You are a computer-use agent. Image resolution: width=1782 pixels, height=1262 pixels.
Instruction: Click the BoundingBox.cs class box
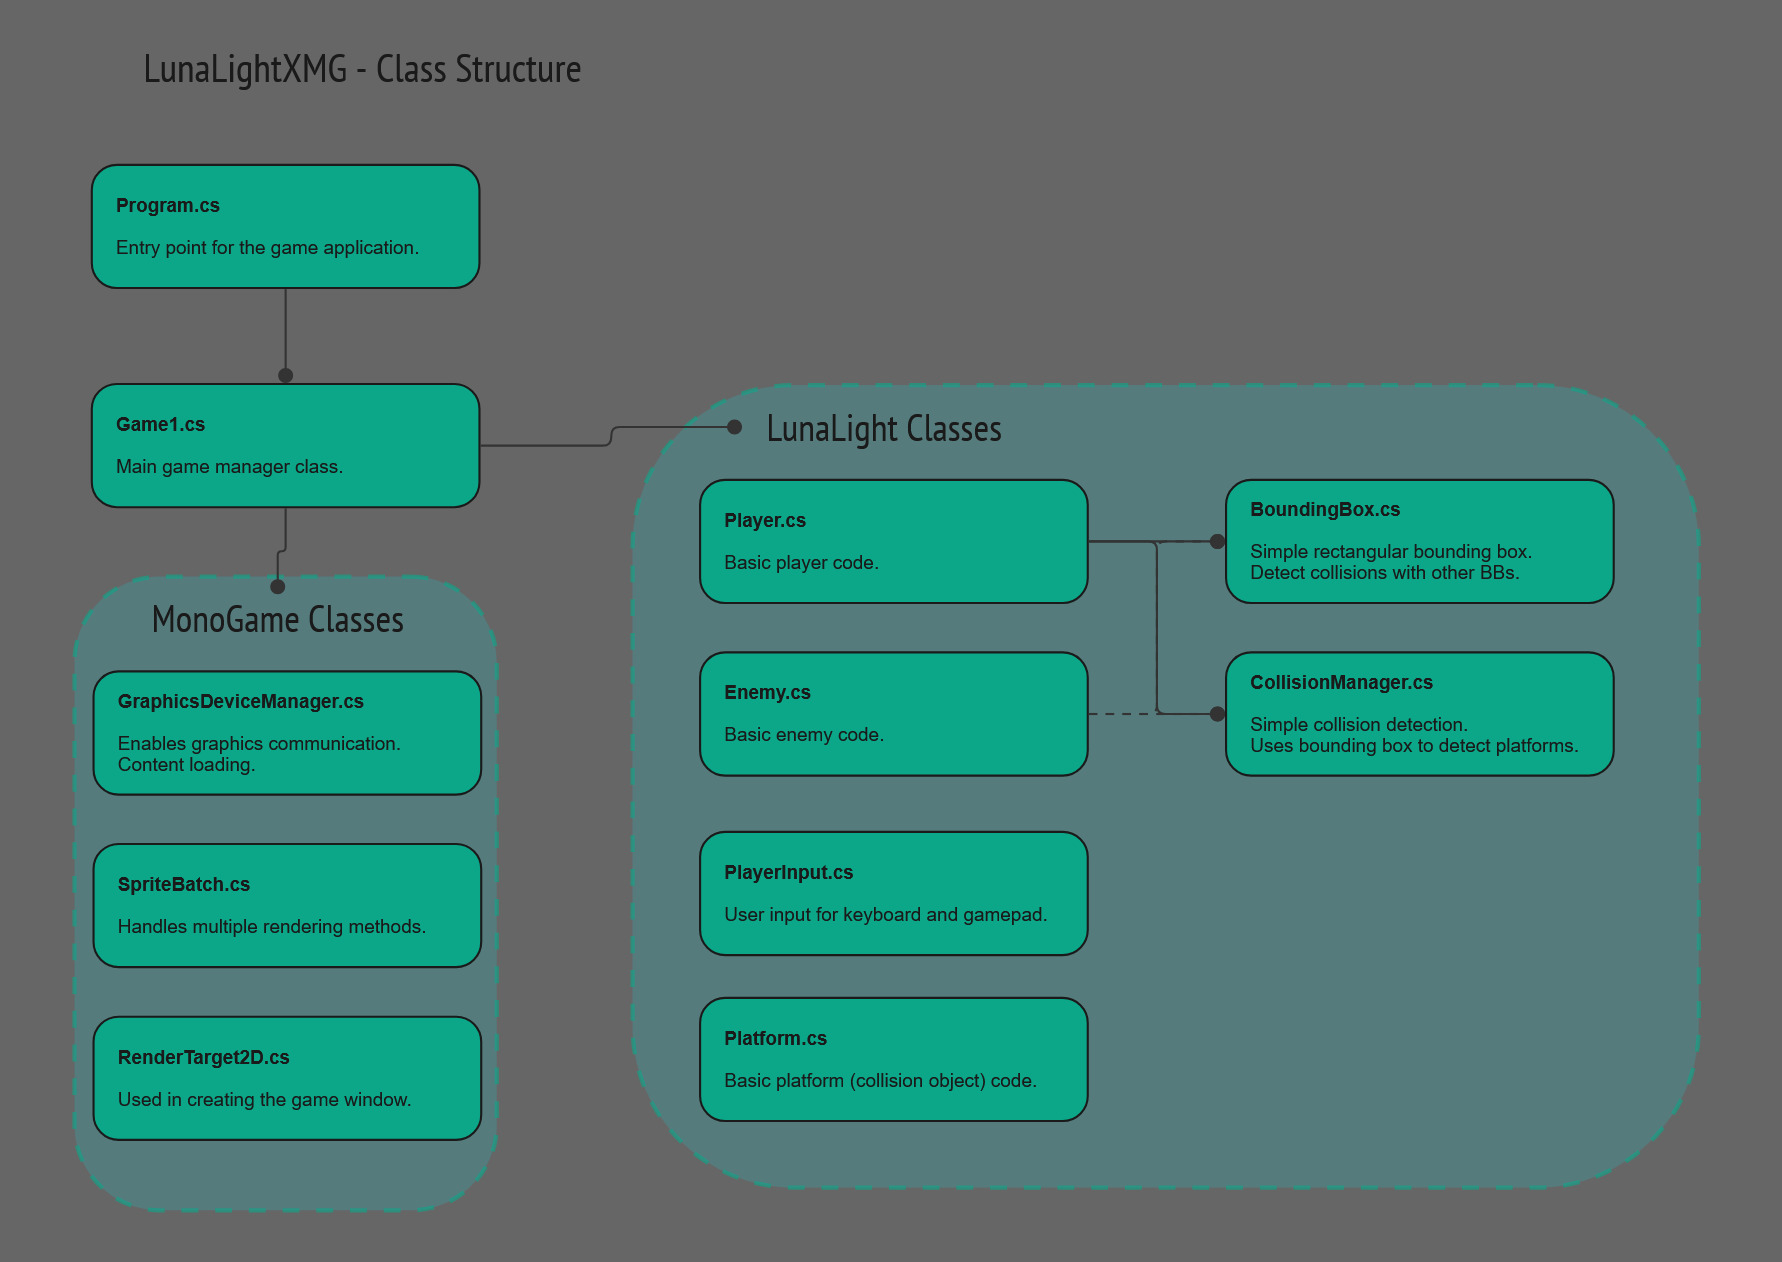[x=1419, y=542]
